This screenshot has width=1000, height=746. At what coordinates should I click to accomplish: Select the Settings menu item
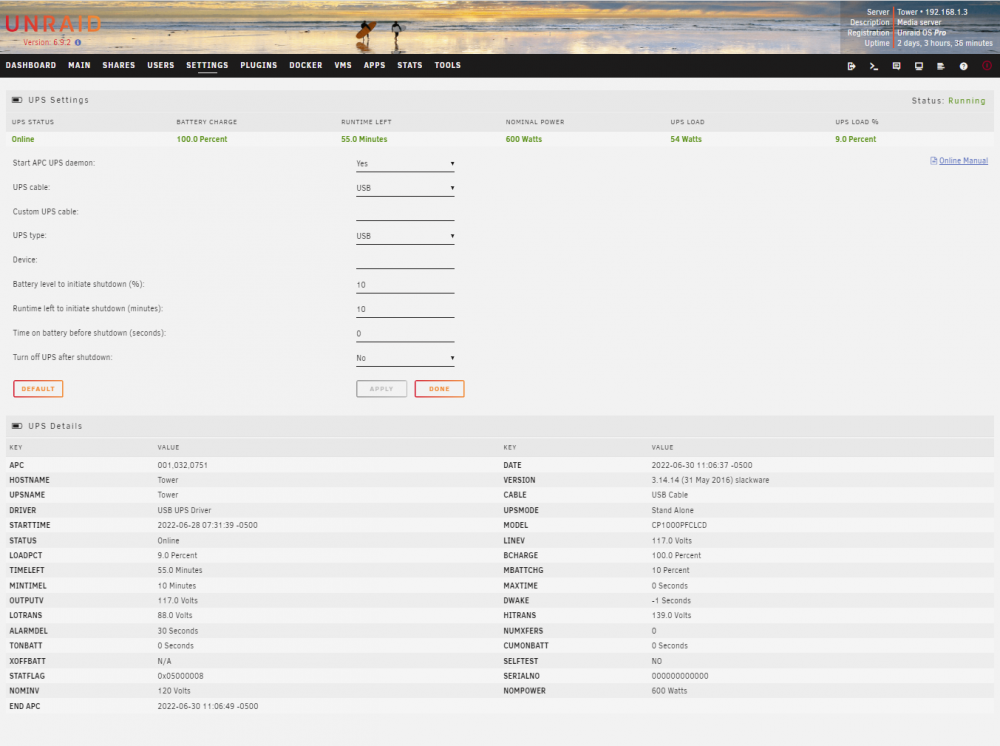(x=207, y=65)
